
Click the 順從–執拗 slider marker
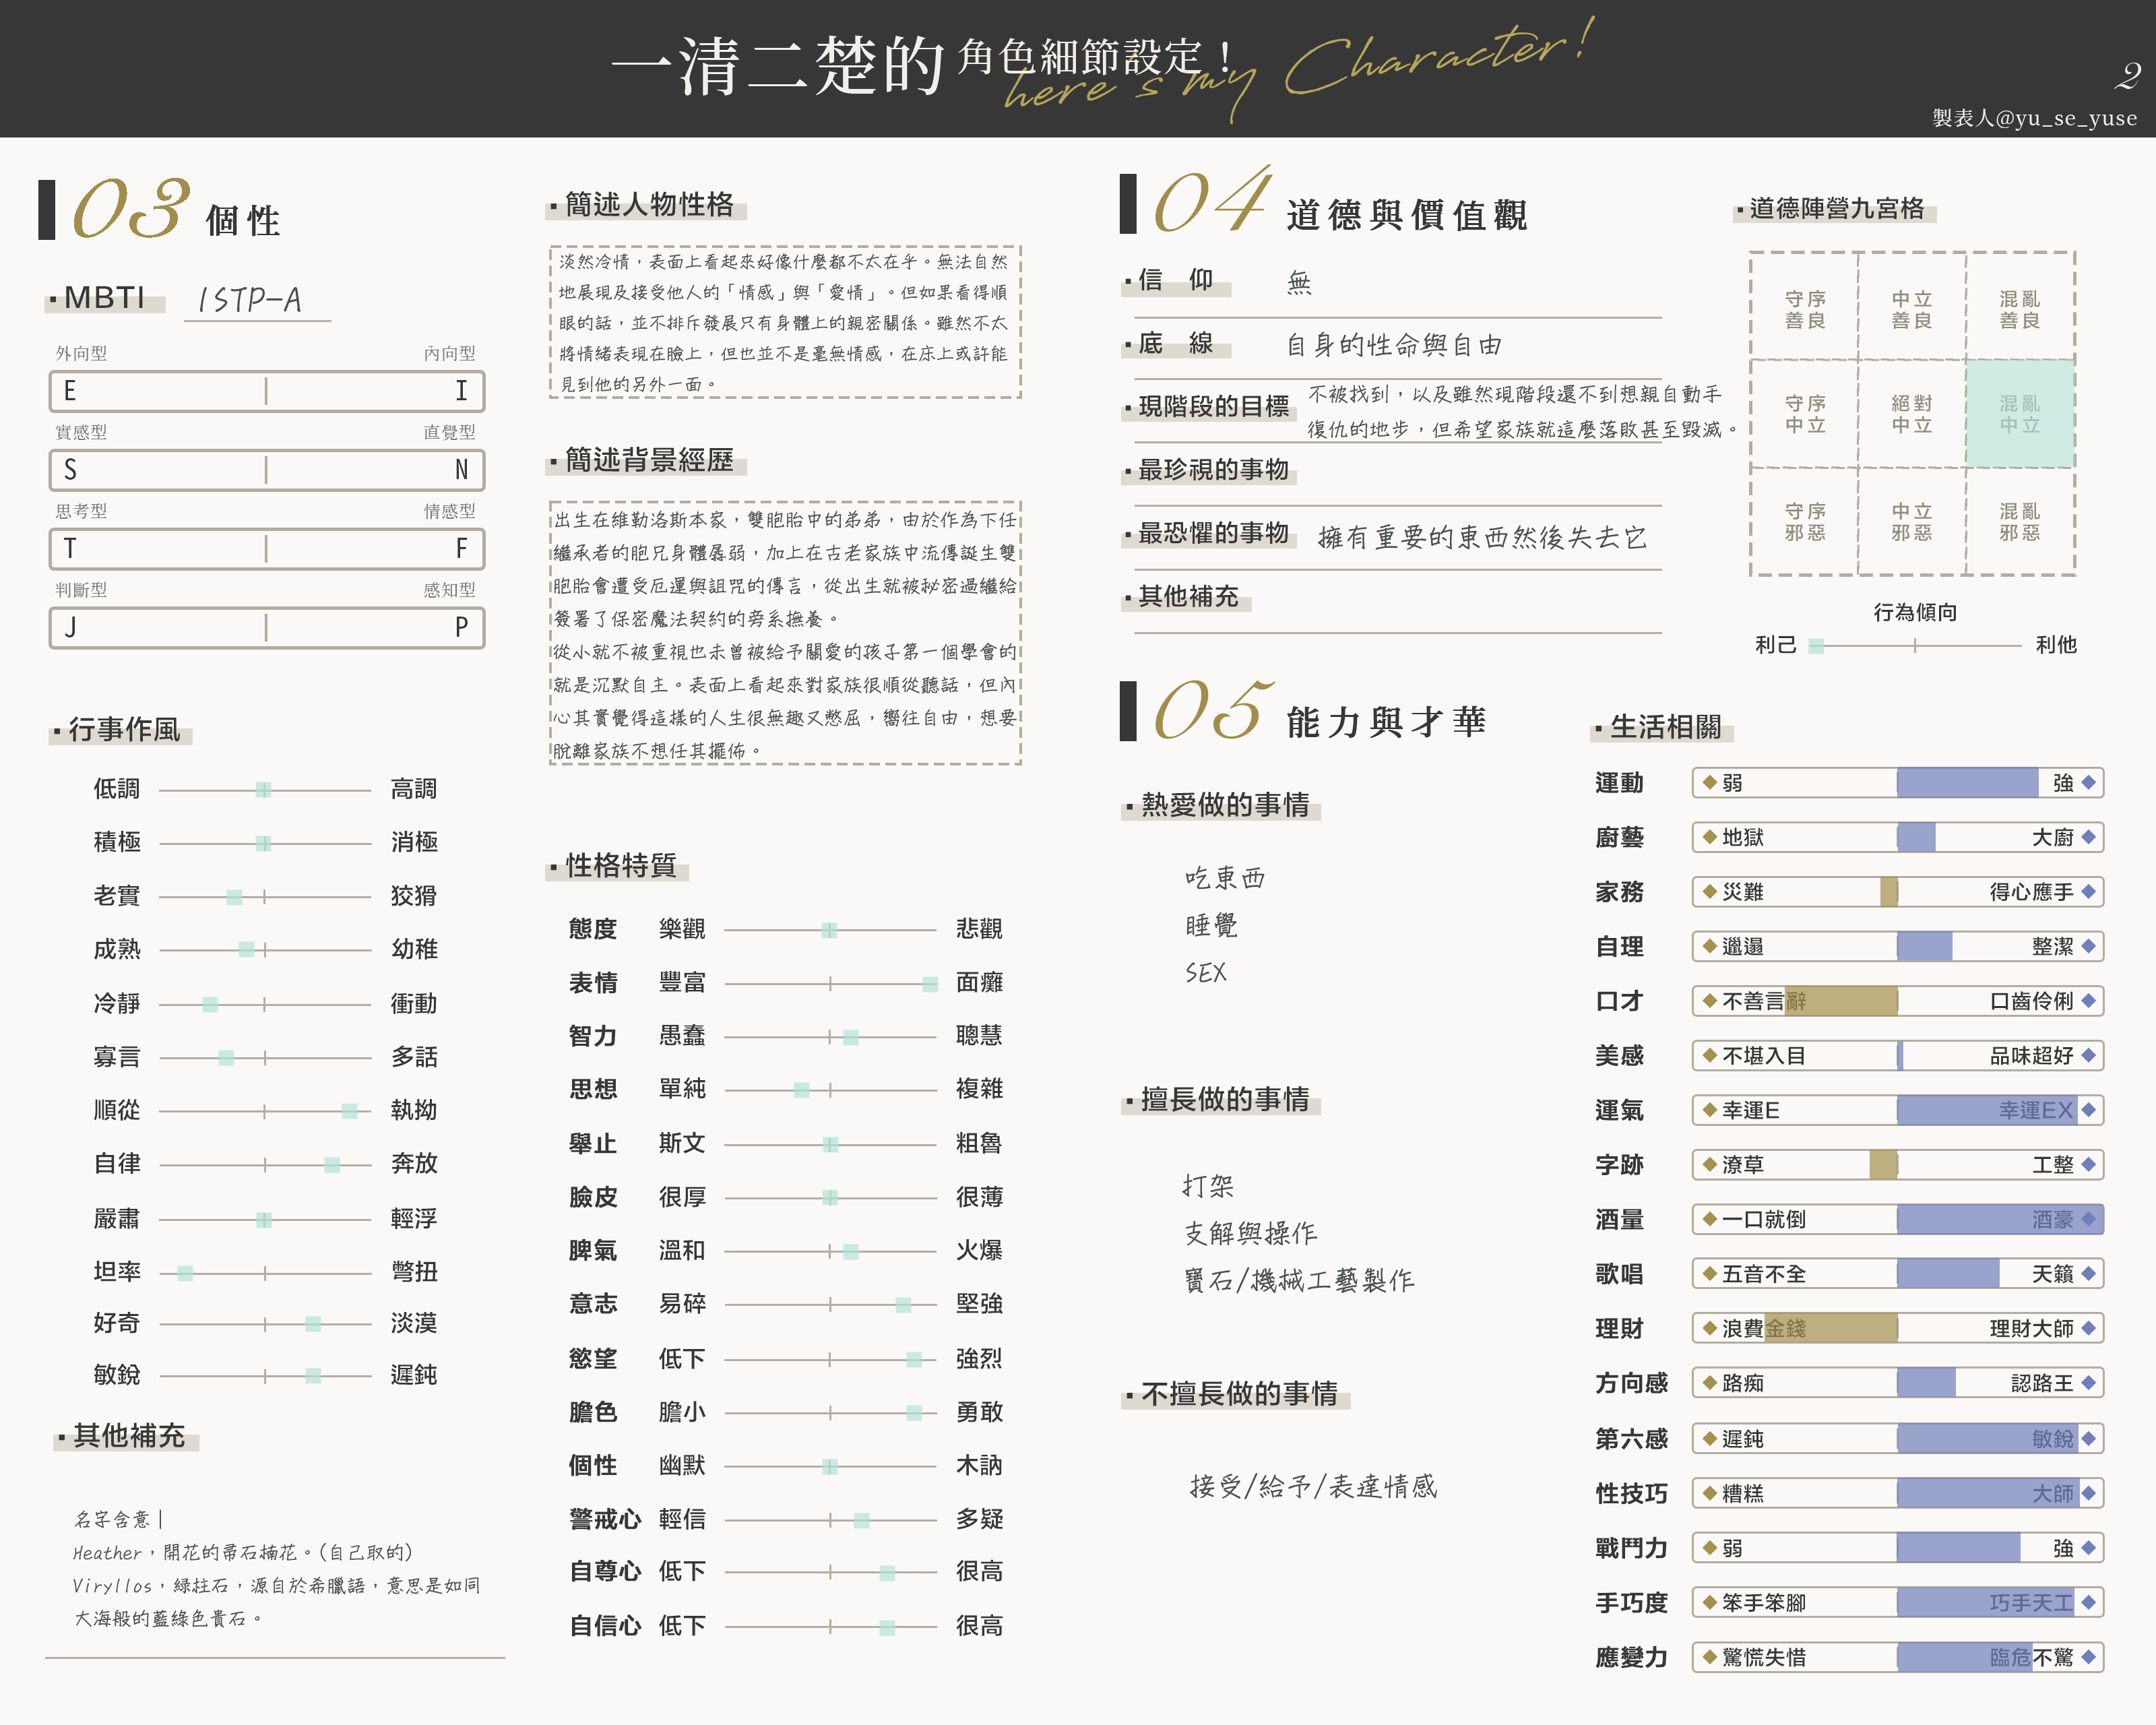pyautogui.click(x=349, y=1111)
